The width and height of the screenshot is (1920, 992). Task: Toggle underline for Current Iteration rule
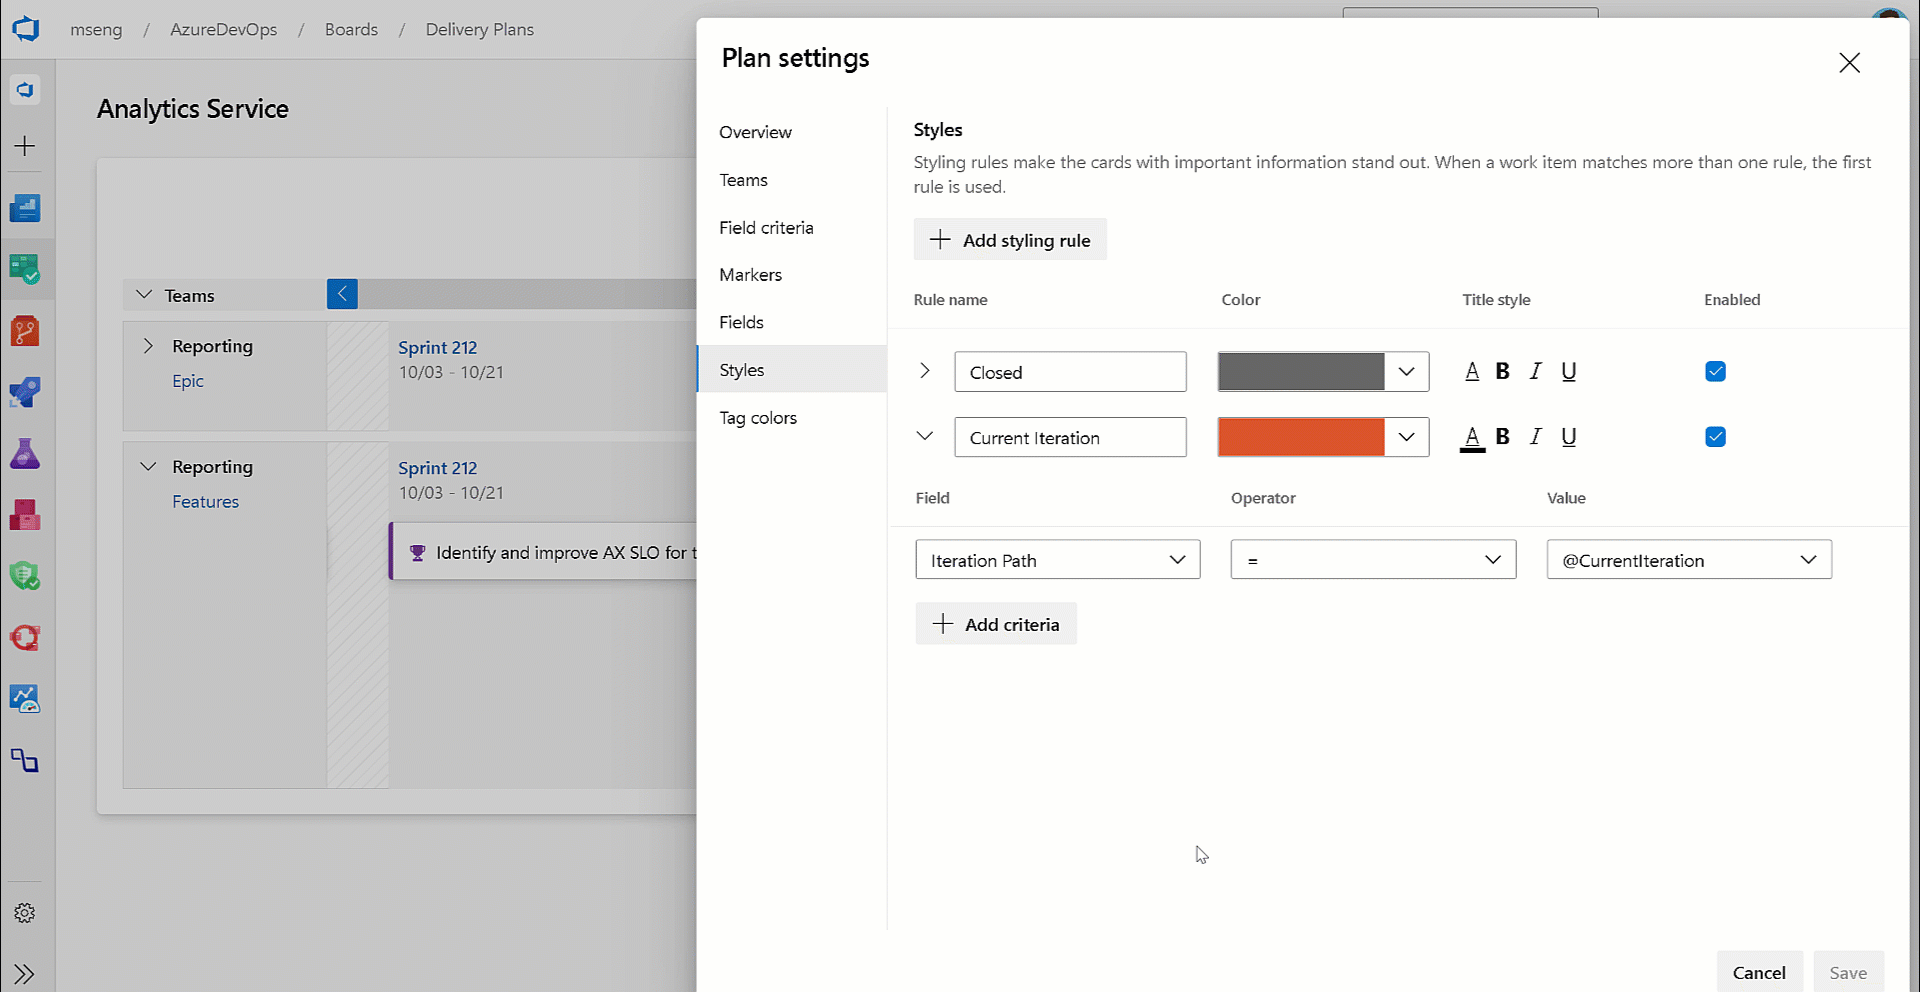click(x=1569, y=437)
